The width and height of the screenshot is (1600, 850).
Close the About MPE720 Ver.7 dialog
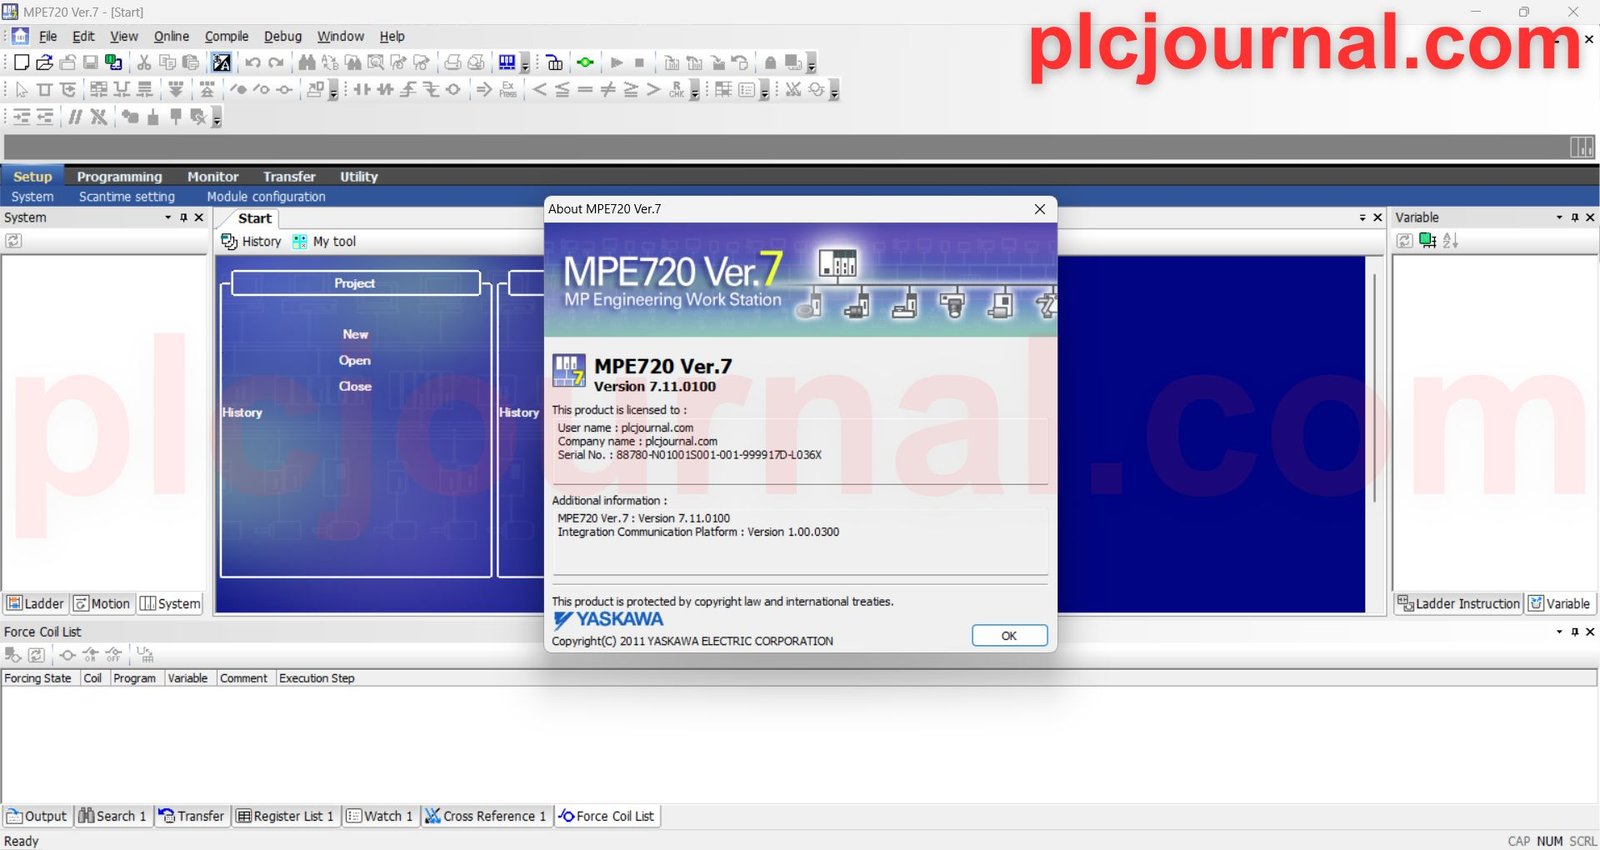coord(1040,209)
